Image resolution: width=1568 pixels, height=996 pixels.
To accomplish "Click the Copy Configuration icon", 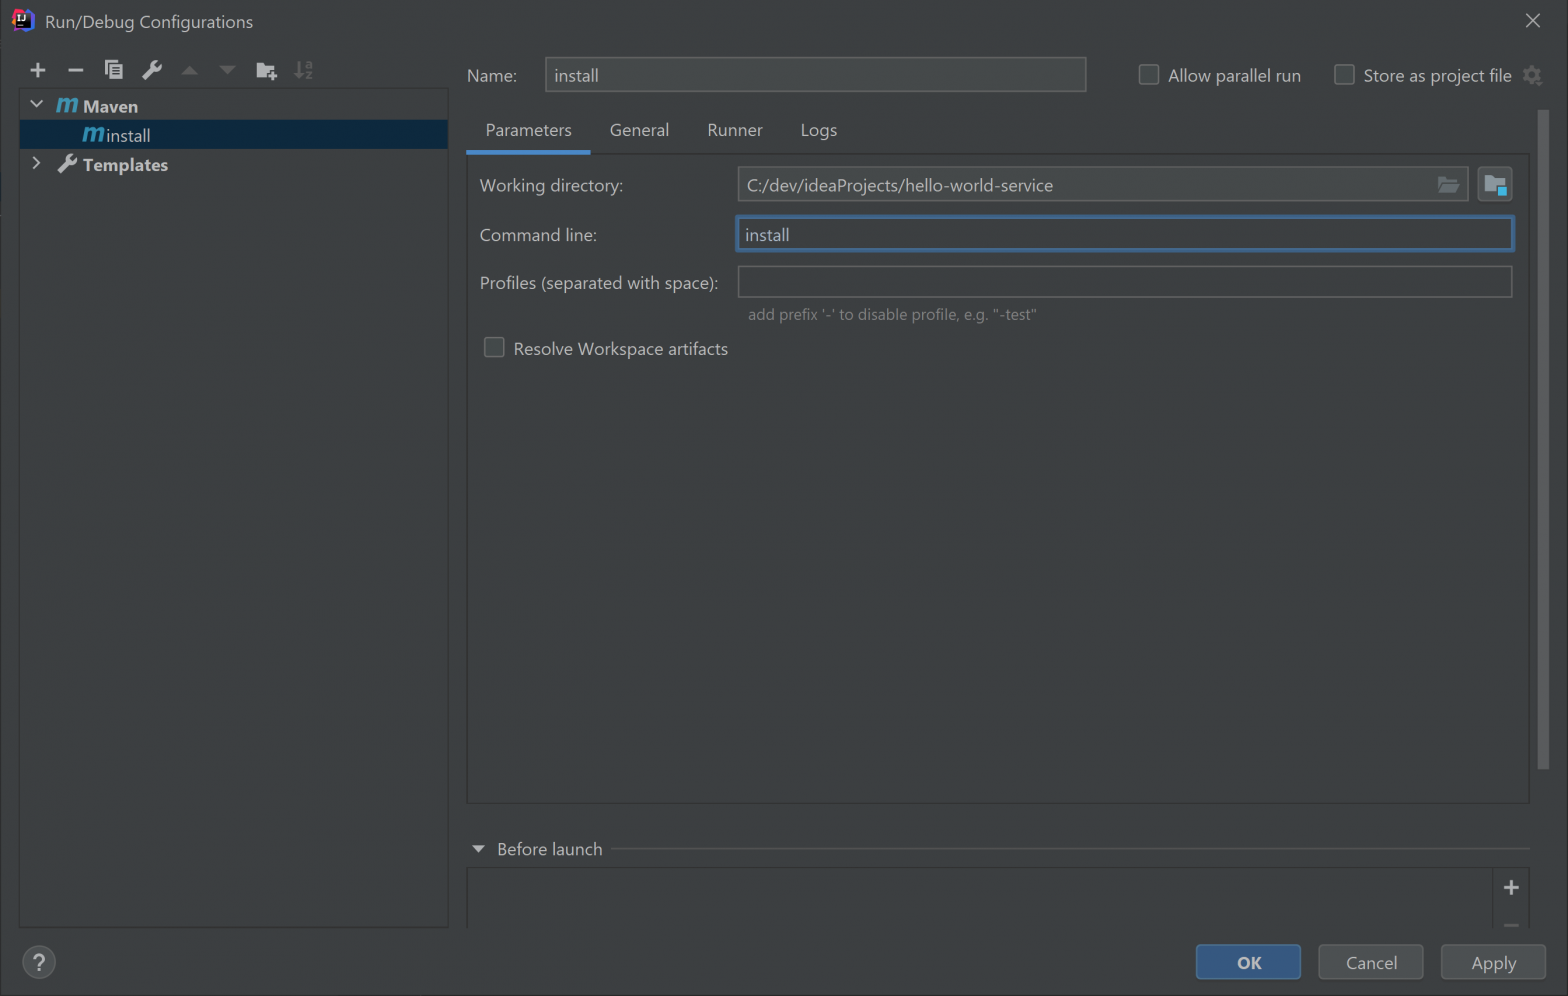I will [x=113, y=70].
